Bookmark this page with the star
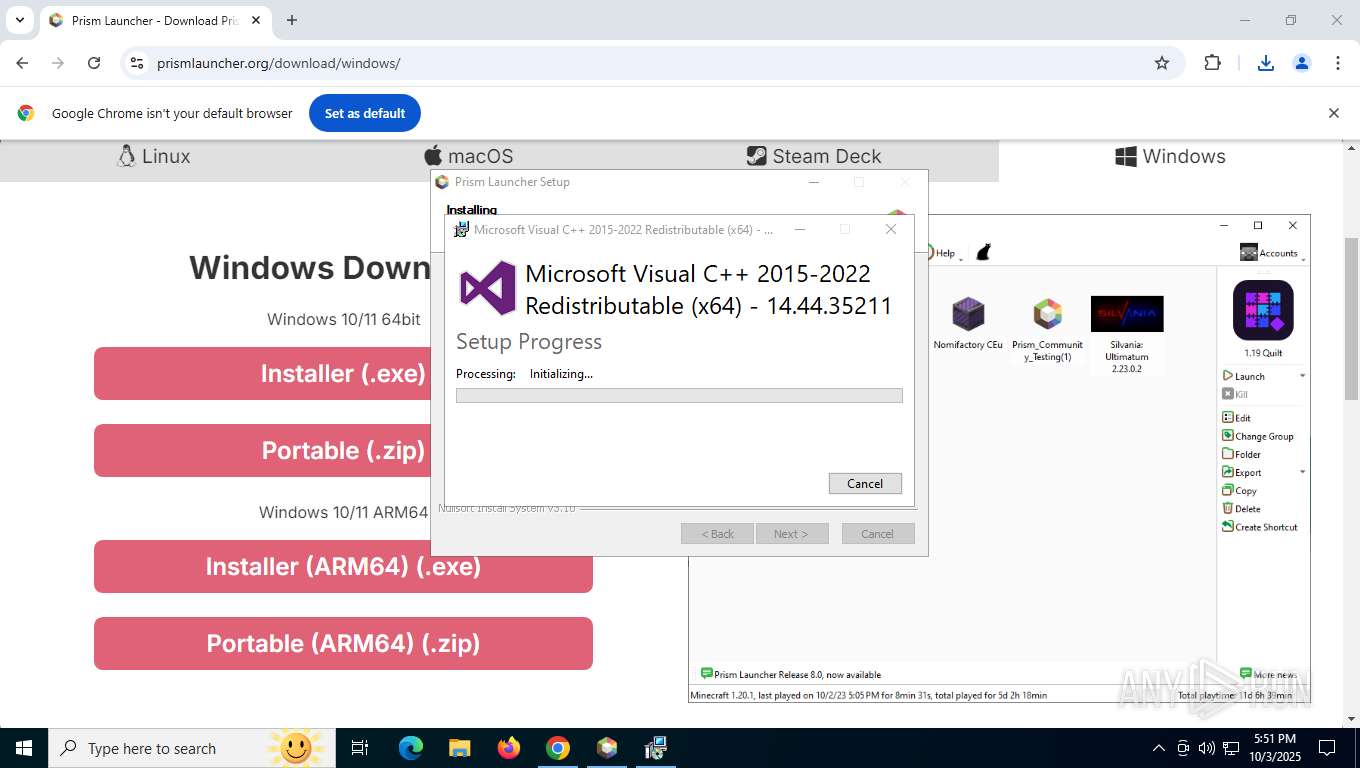1360x768 pixels. coord(1162,63)
